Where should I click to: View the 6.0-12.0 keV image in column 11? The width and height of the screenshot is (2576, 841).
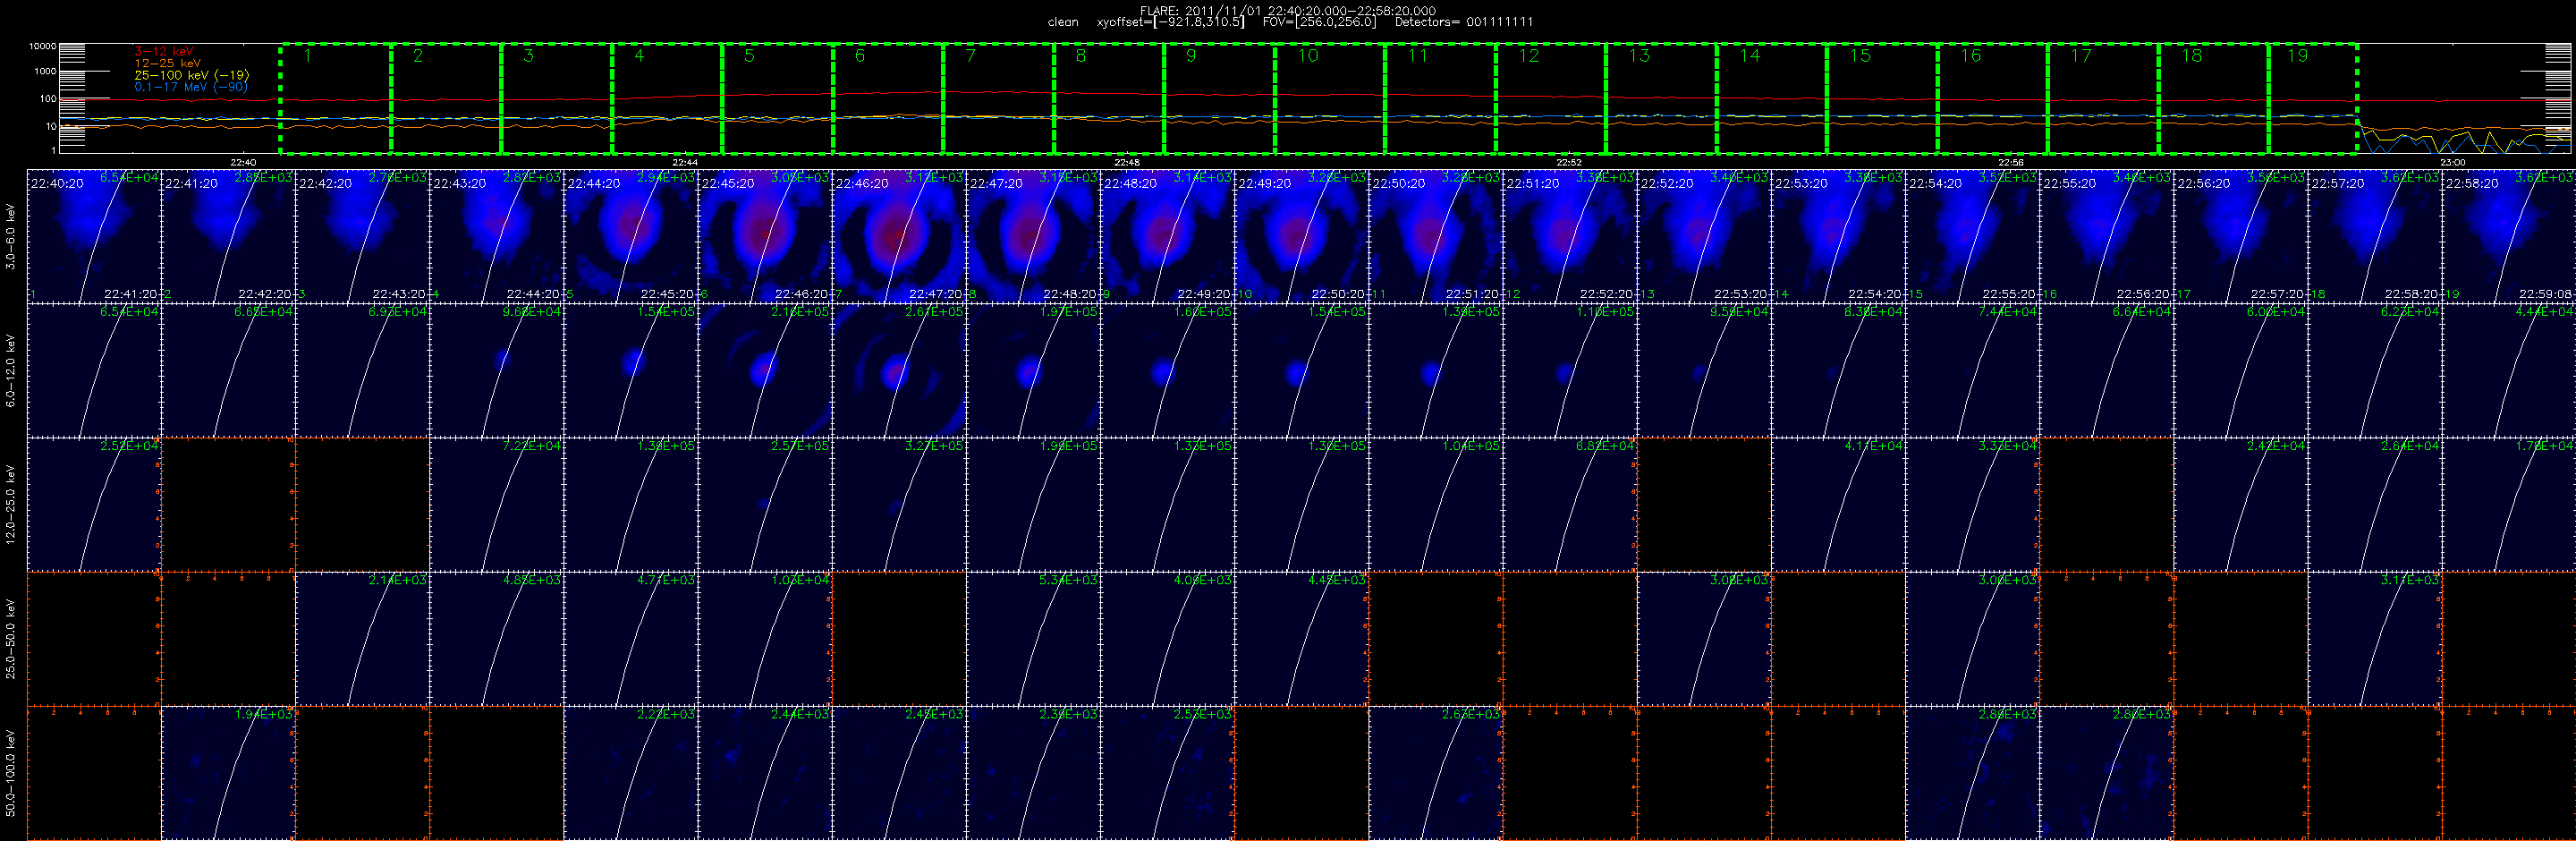tap(1436, 370)
